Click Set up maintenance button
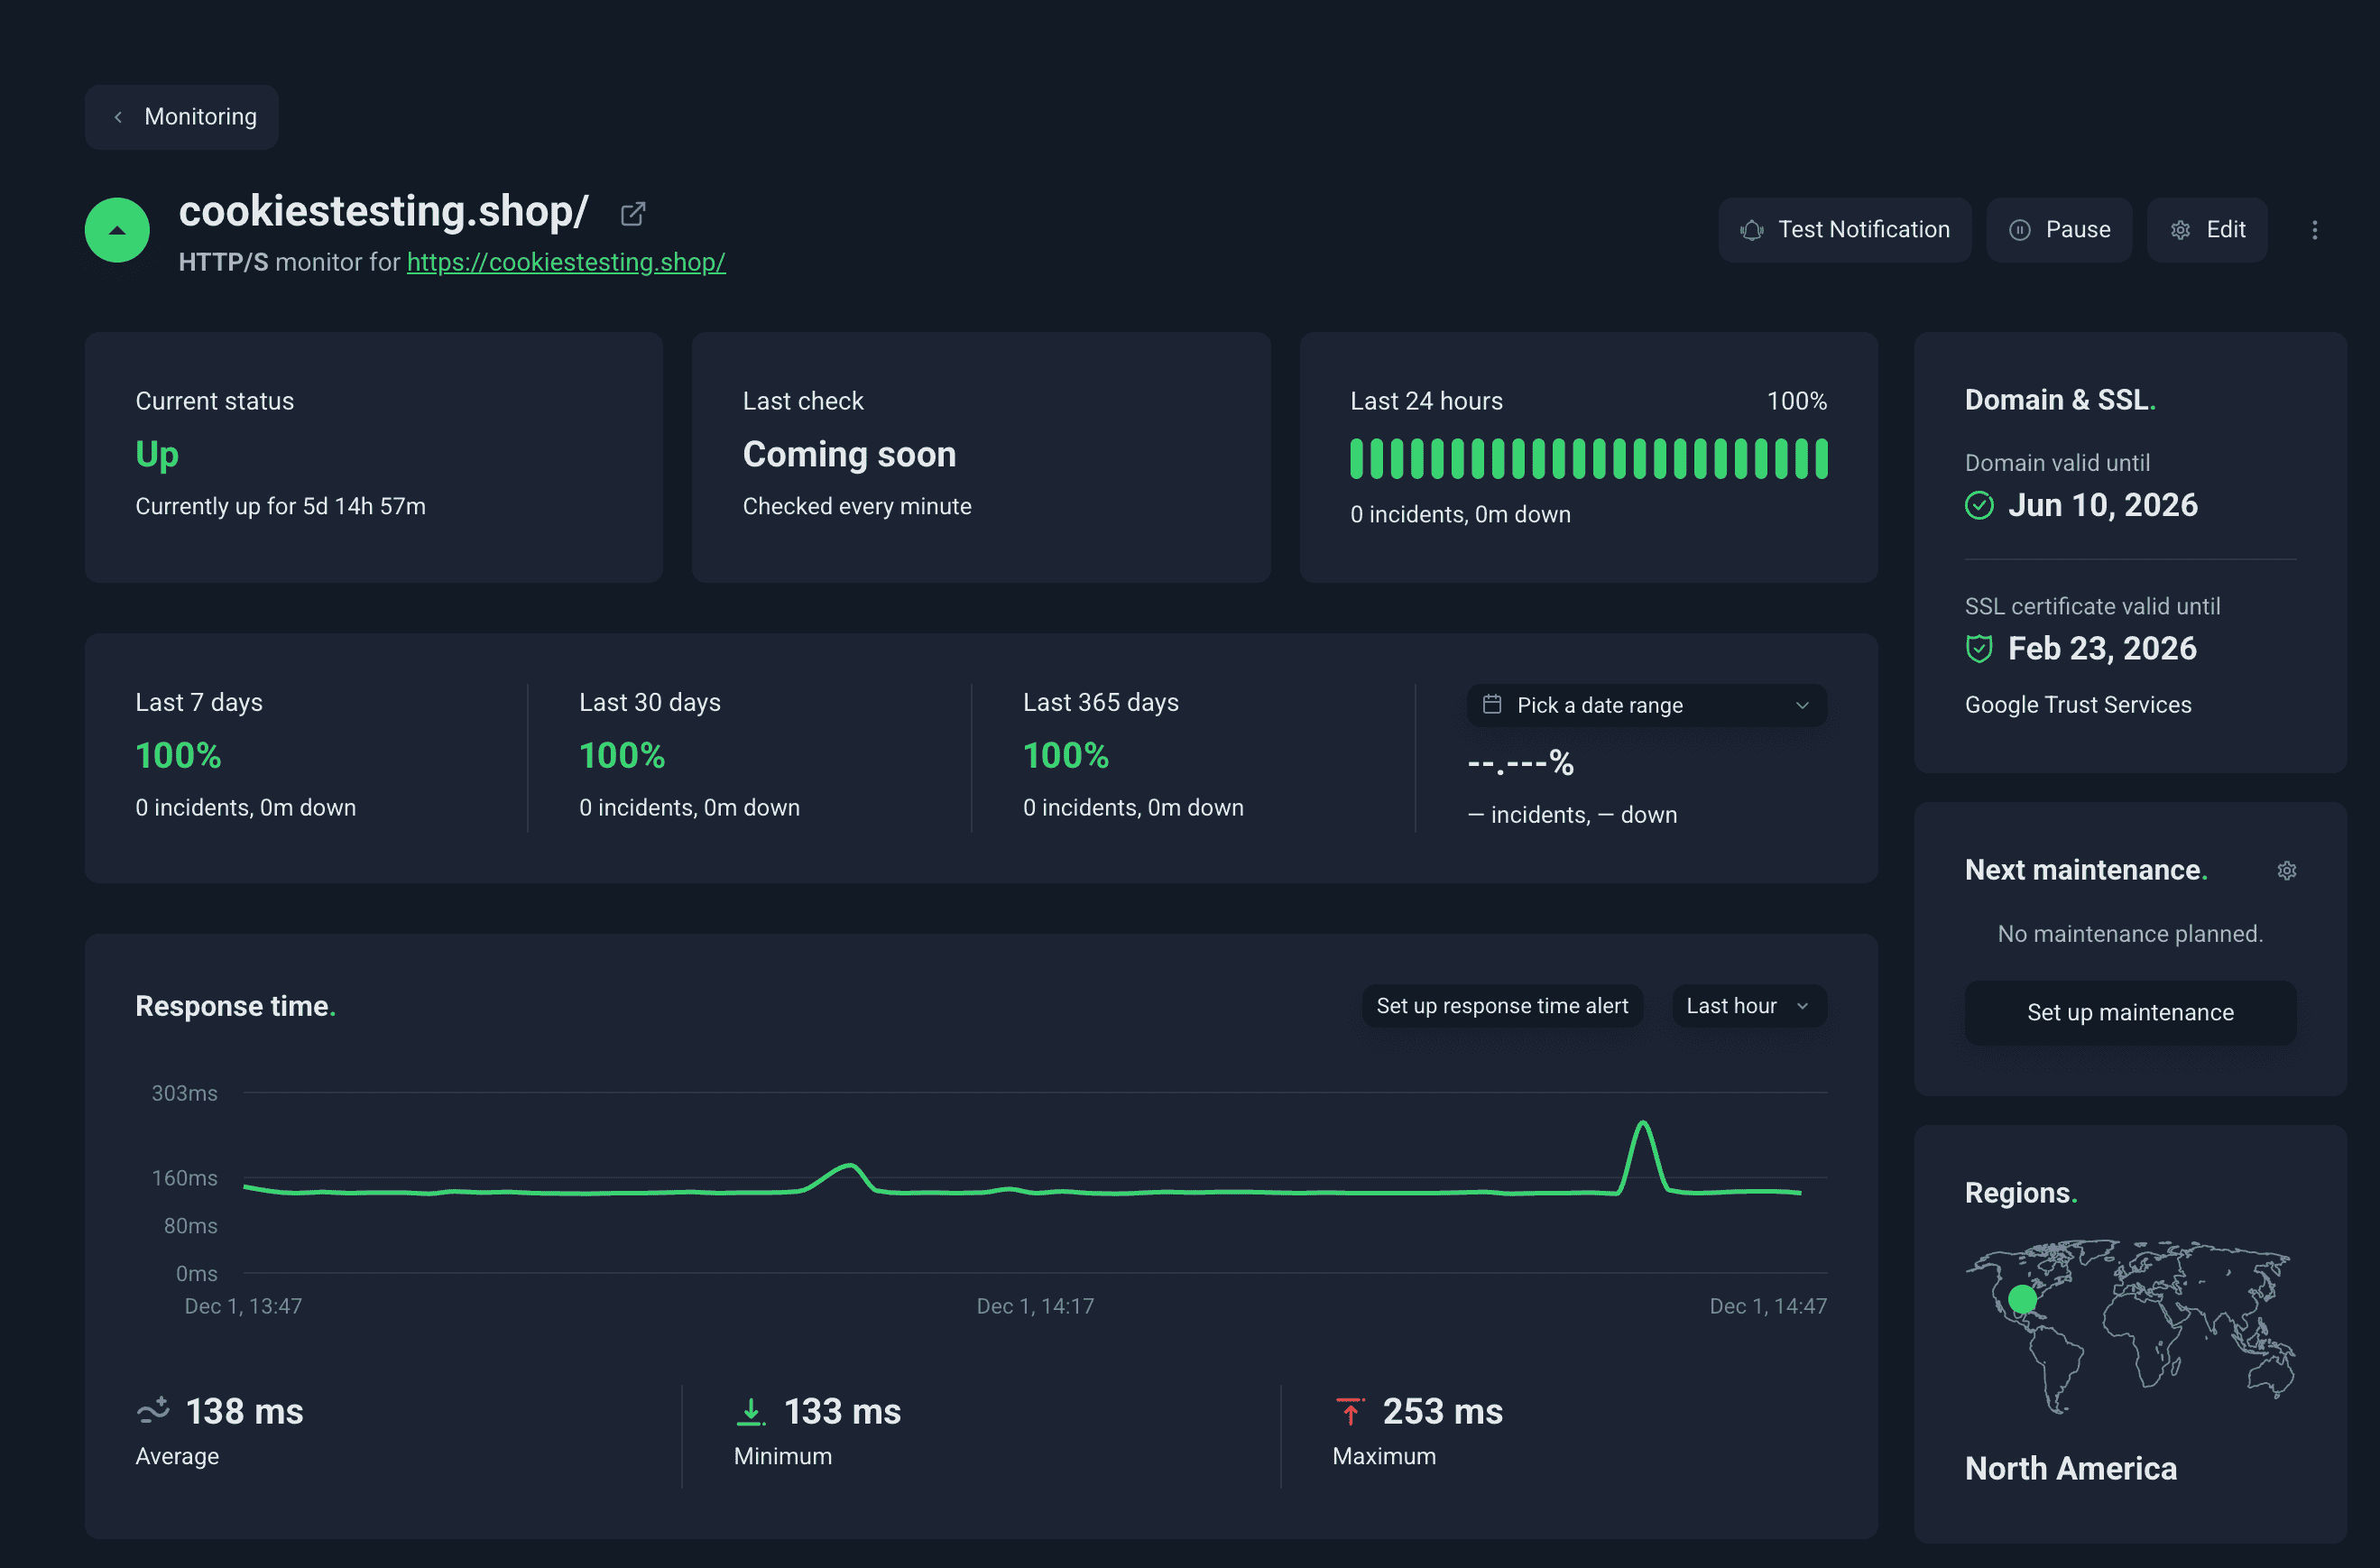Image resolution: width=2380 pixels, height=1568 pixels. click(x=2130, y=1012)
